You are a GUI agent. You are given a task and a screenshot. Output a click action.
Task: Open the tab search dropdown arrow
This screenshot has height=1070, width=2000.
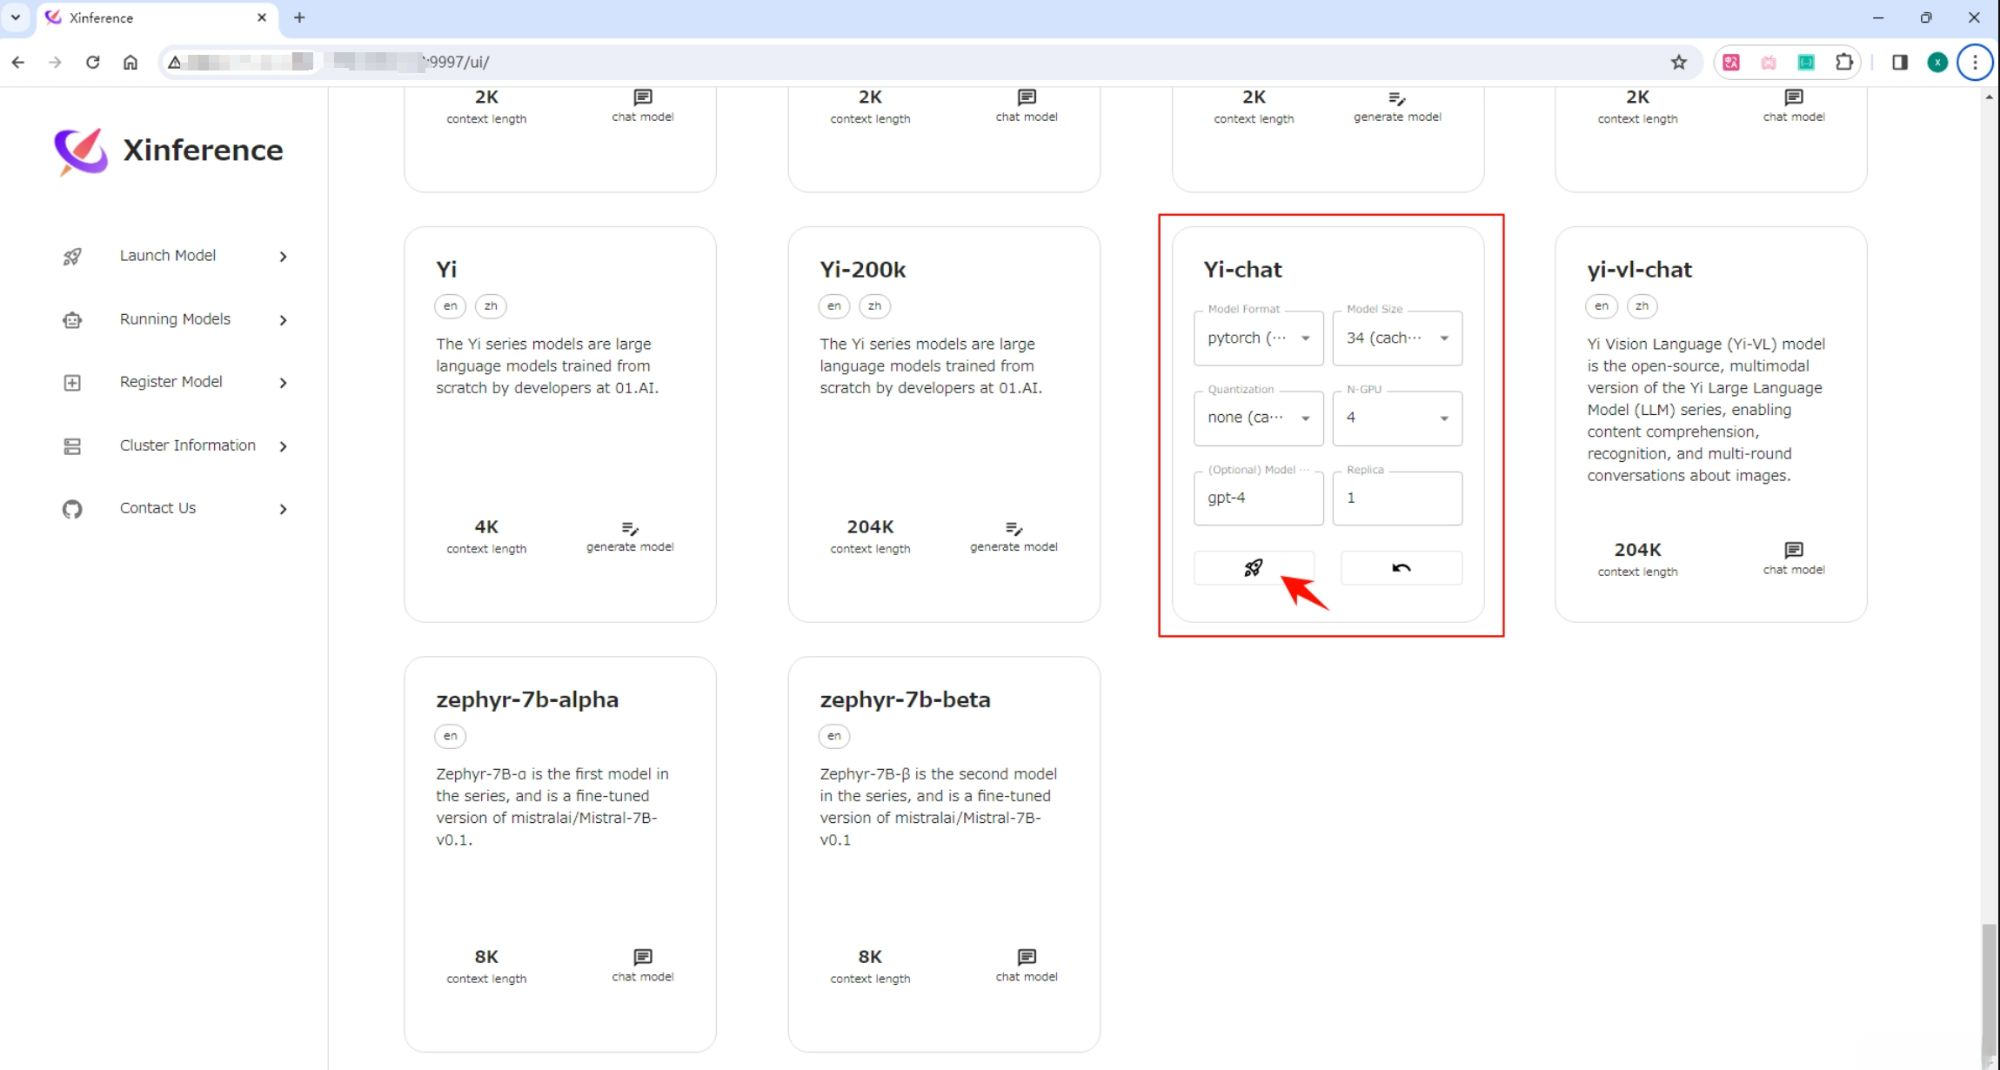15,18
